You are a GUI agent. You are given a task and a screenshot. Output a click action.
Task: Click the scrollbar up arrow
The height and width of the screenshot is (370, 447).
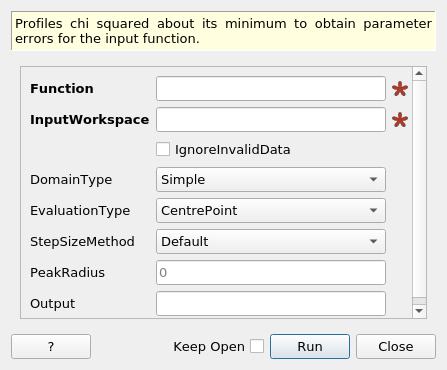[x=419, y=74]
